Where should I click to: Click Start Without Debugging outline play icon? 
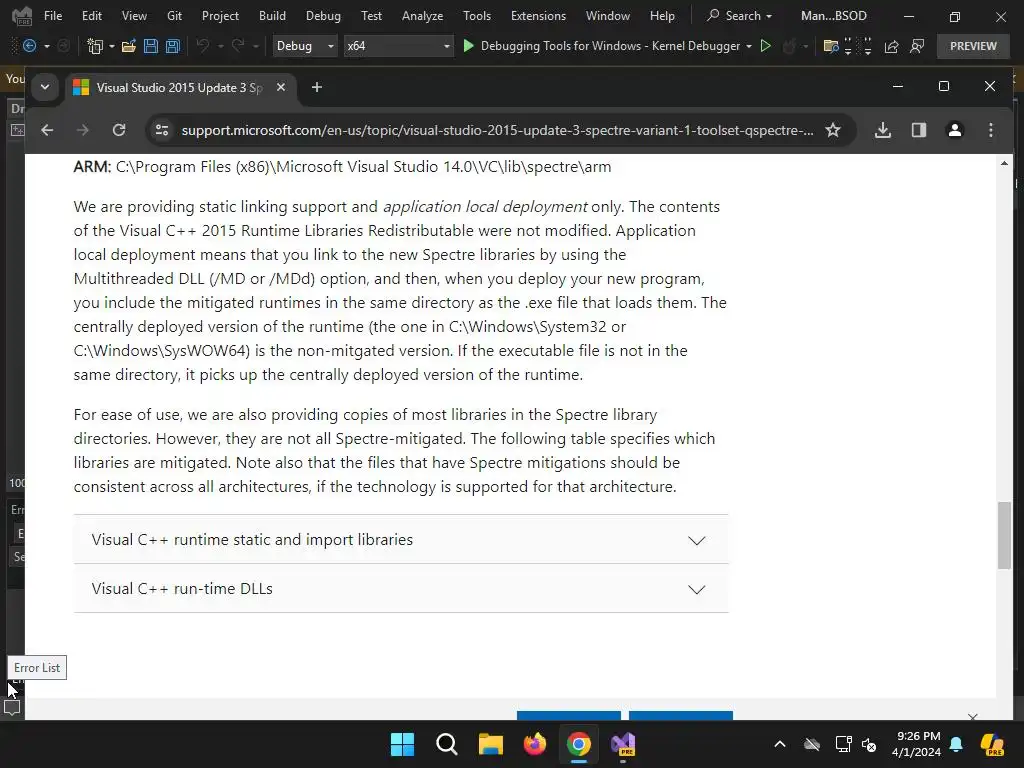766,46
